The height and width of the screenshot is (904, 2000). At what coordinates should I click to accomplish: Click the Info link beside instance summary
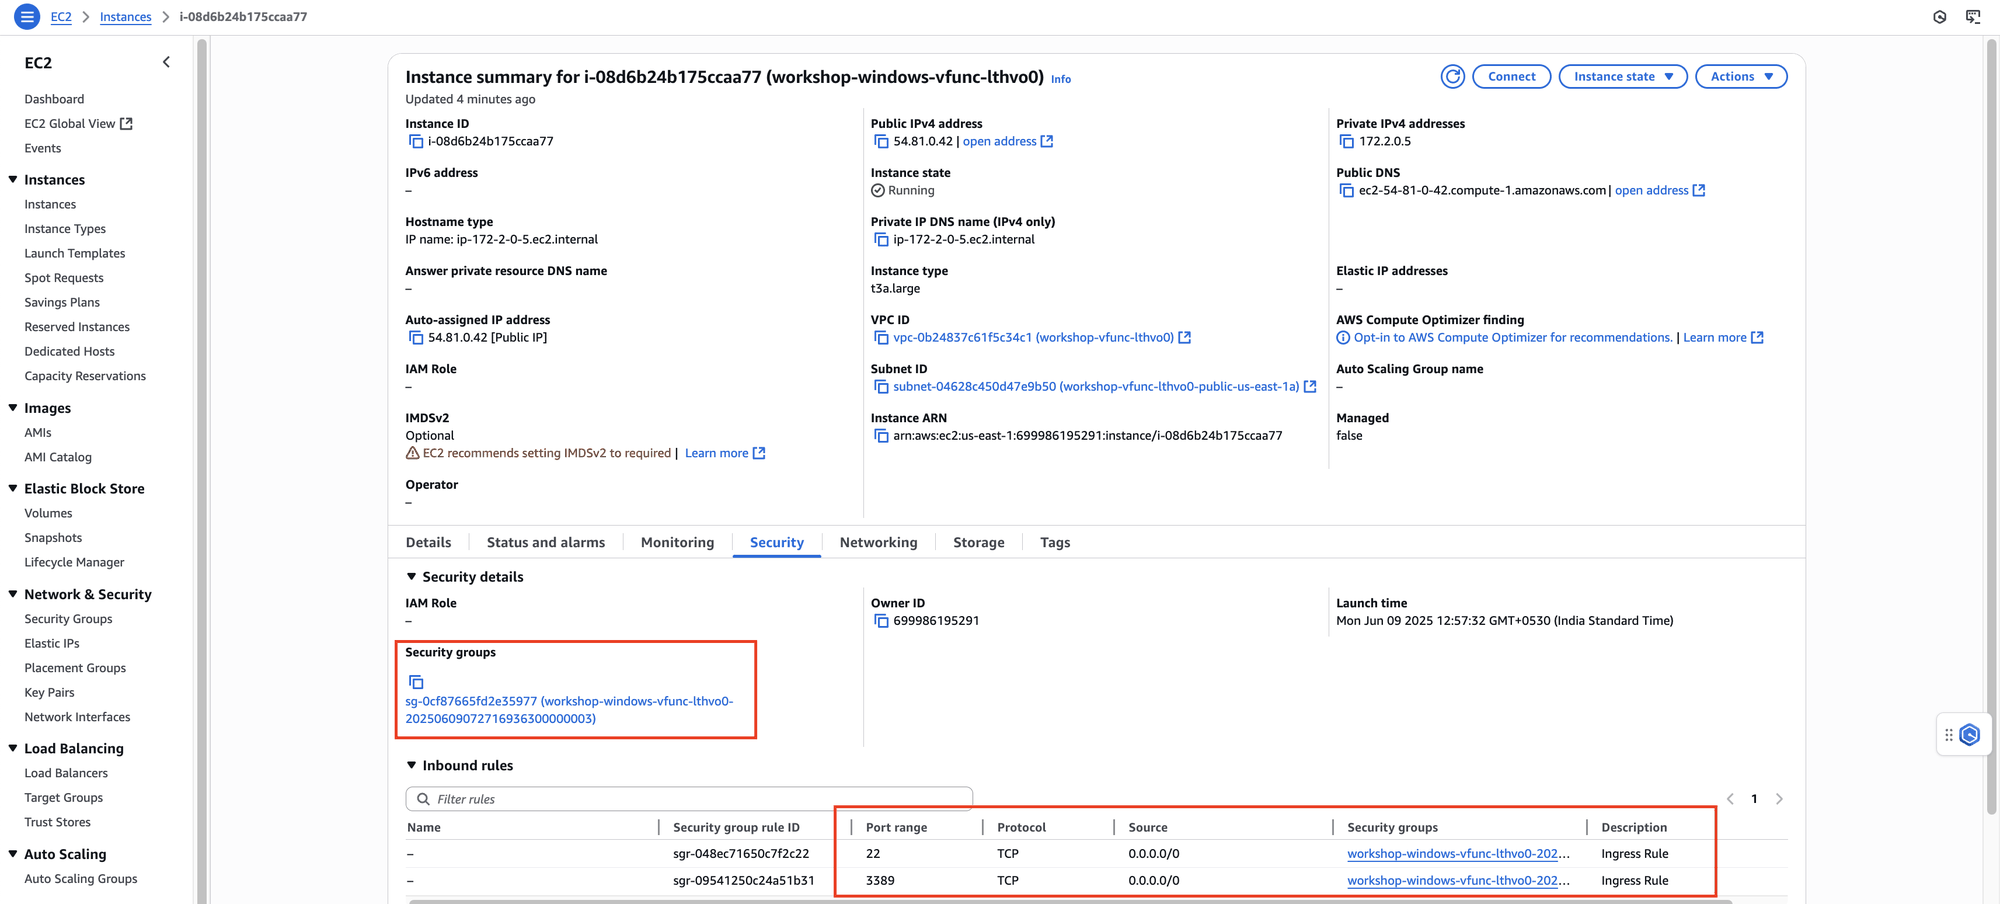1061,79
